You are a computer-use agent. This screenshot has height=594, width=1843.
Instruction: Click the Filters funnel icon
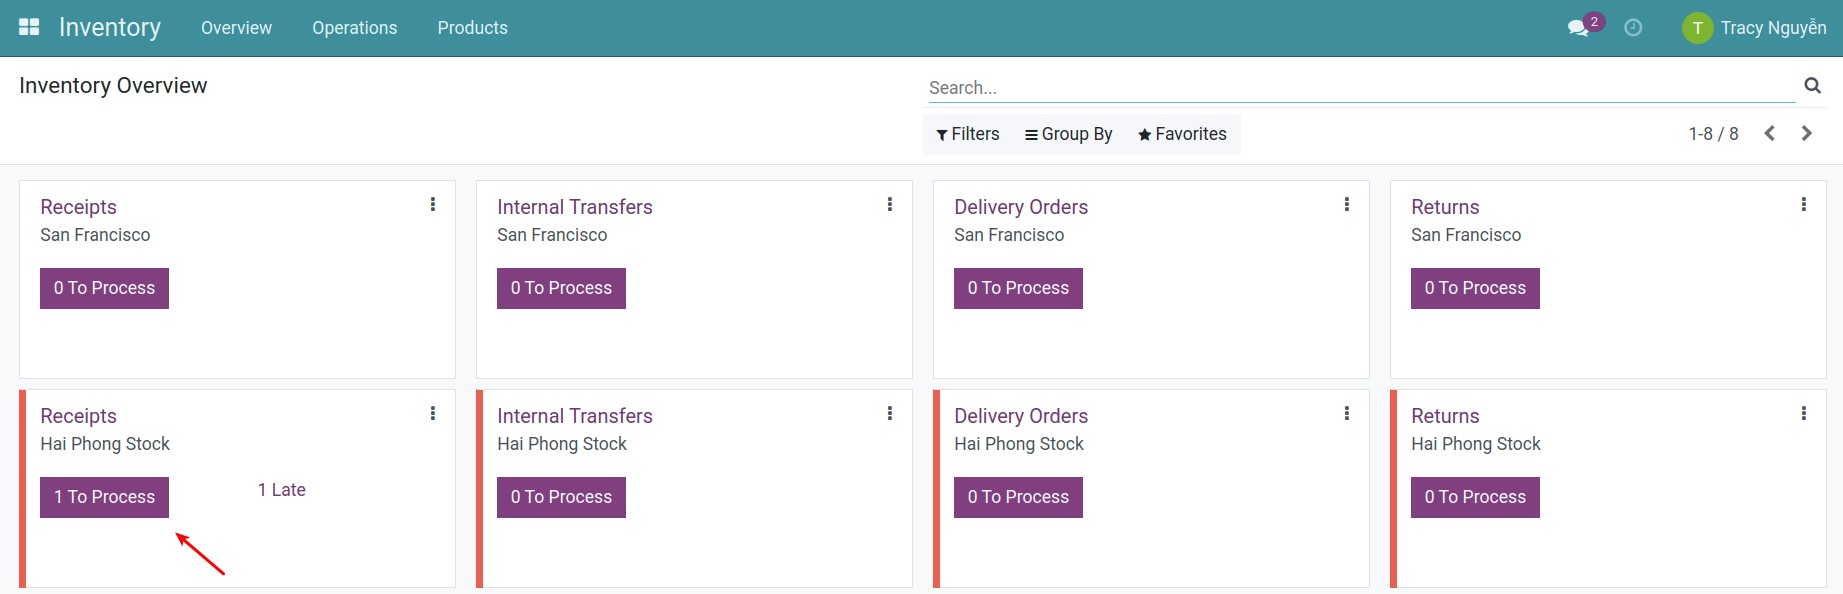[940, 133]
